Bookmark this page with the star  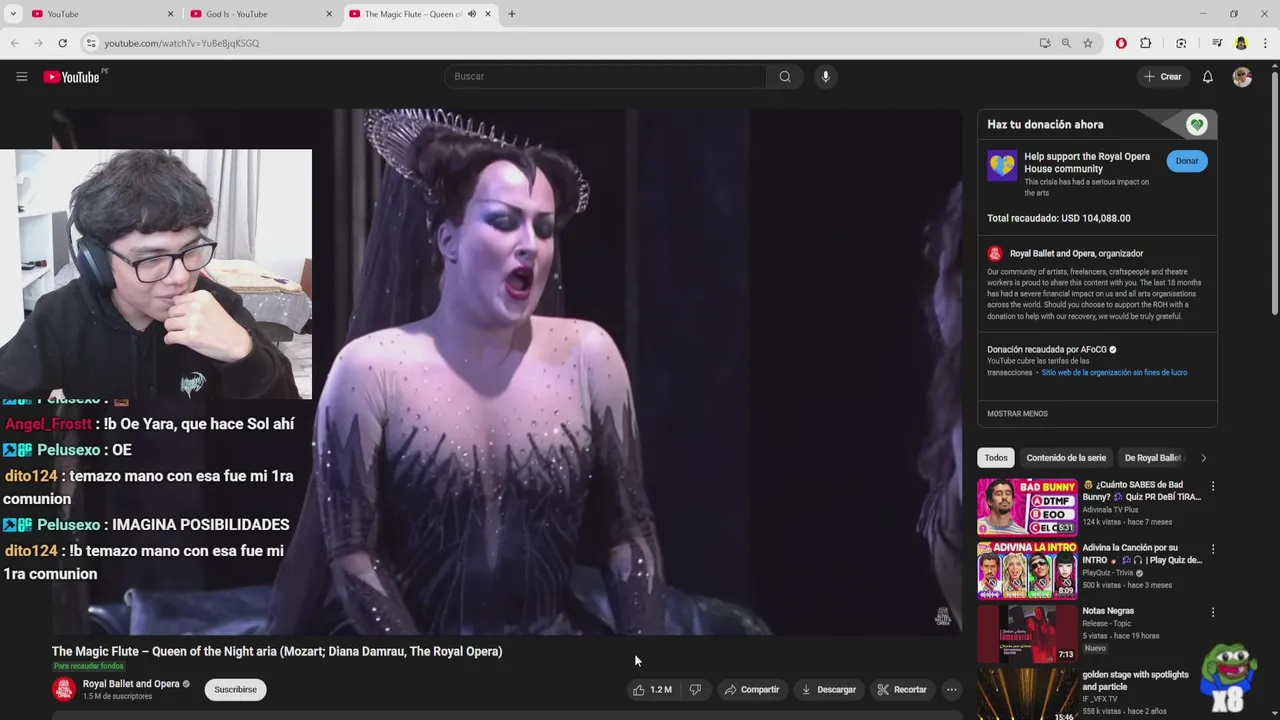1088,43
